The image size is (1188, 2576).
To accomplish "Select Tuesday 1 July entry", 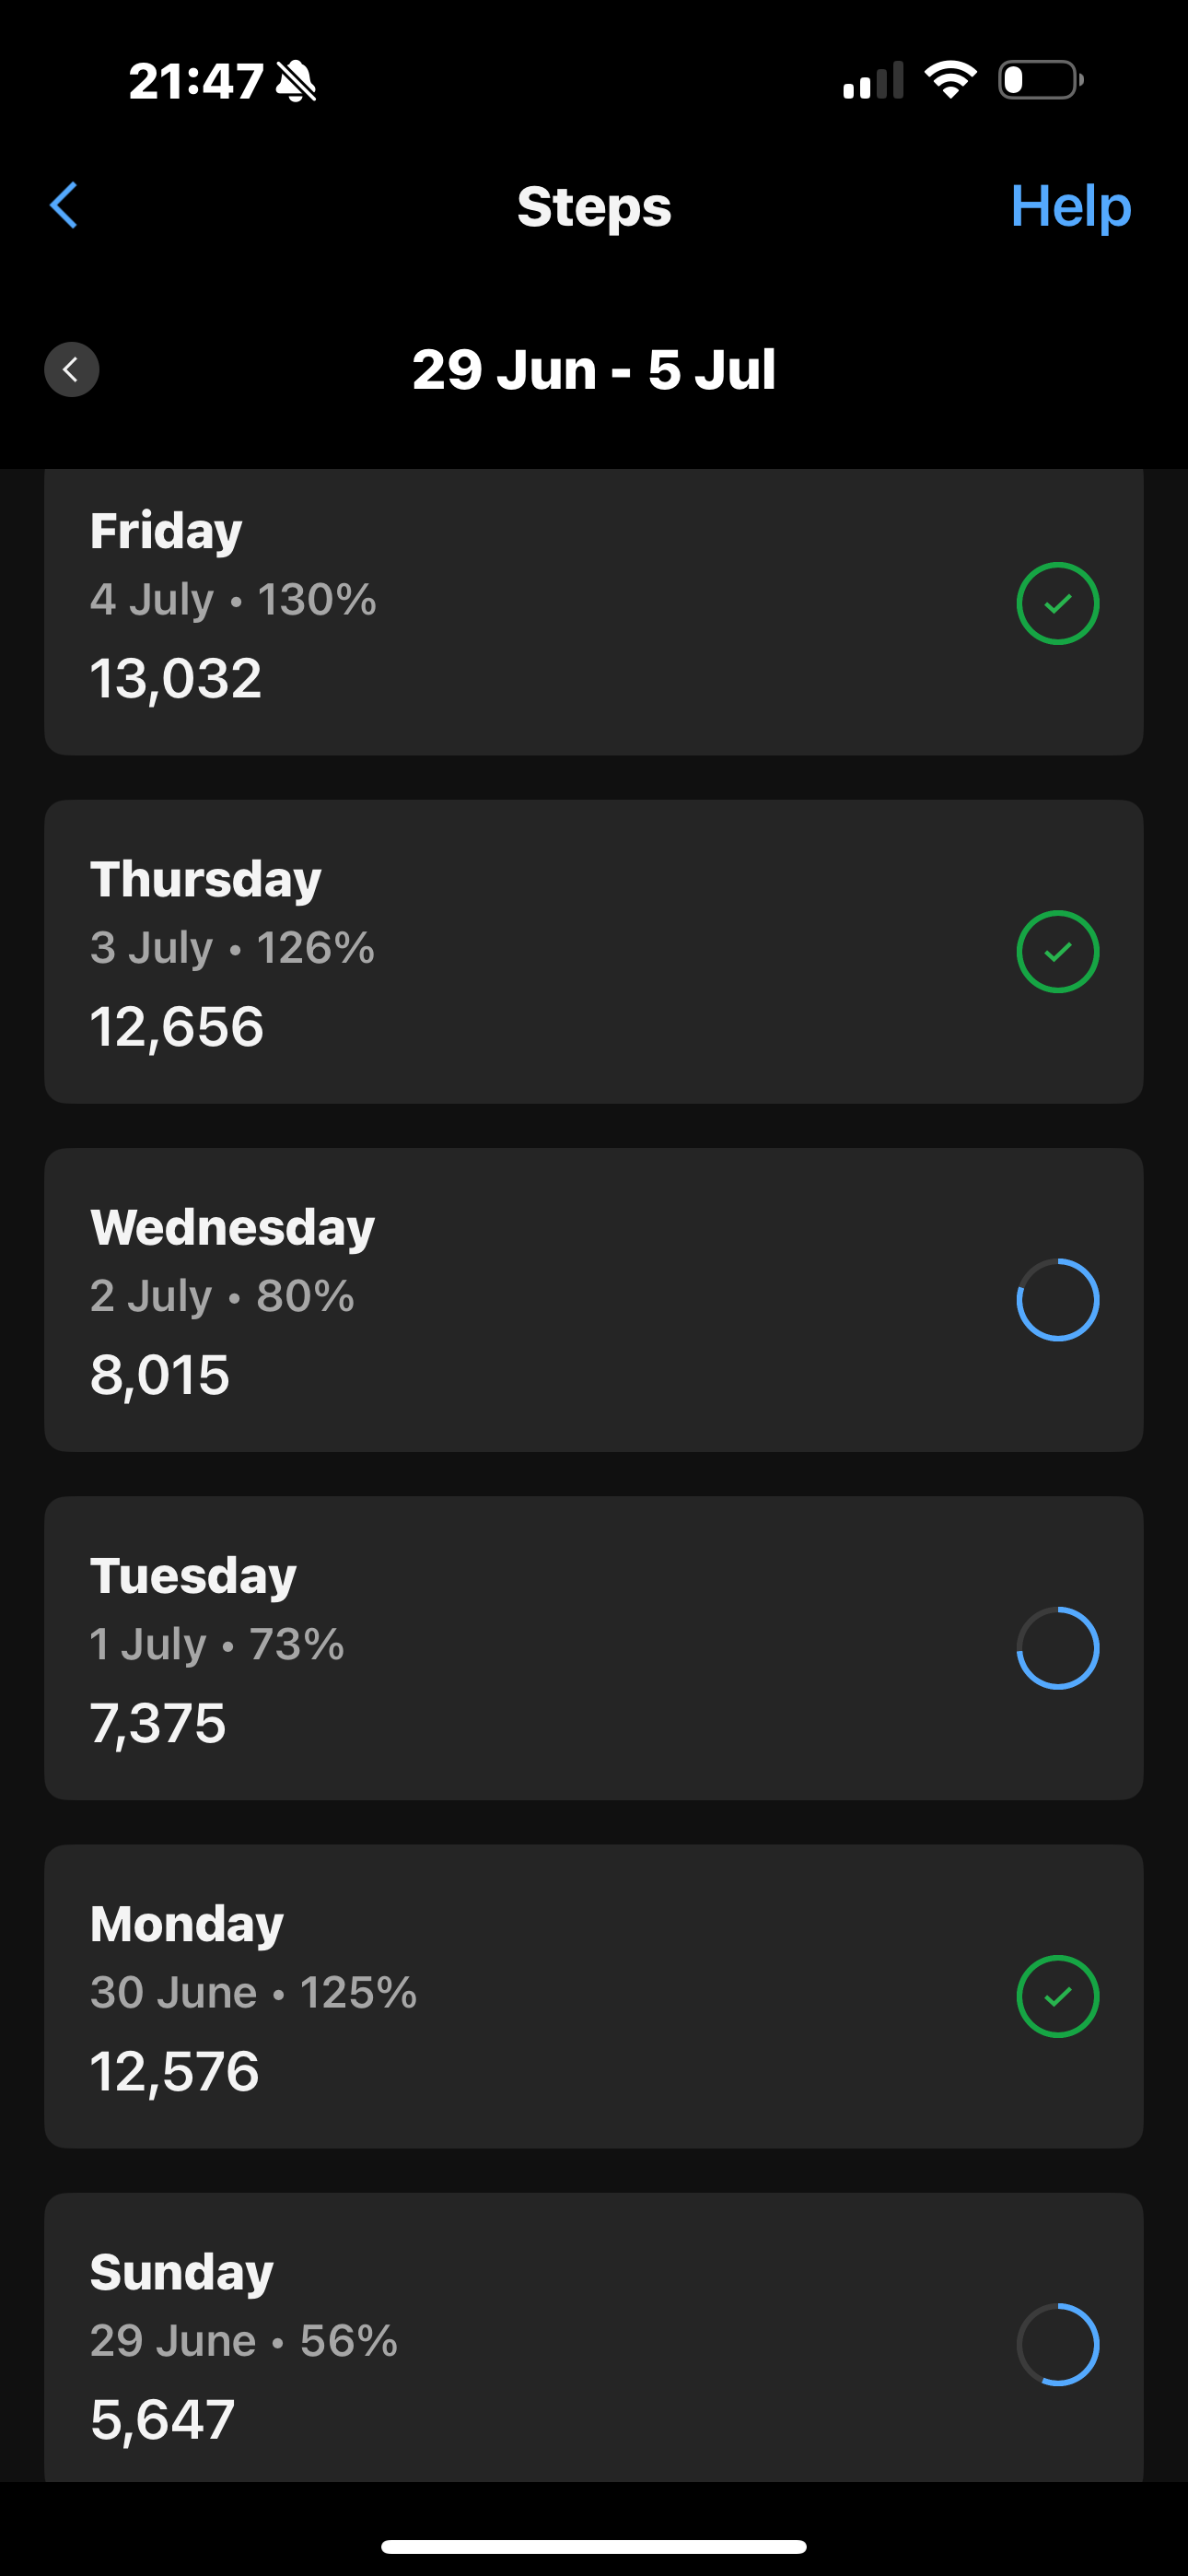I will (x=594, y=1648).
